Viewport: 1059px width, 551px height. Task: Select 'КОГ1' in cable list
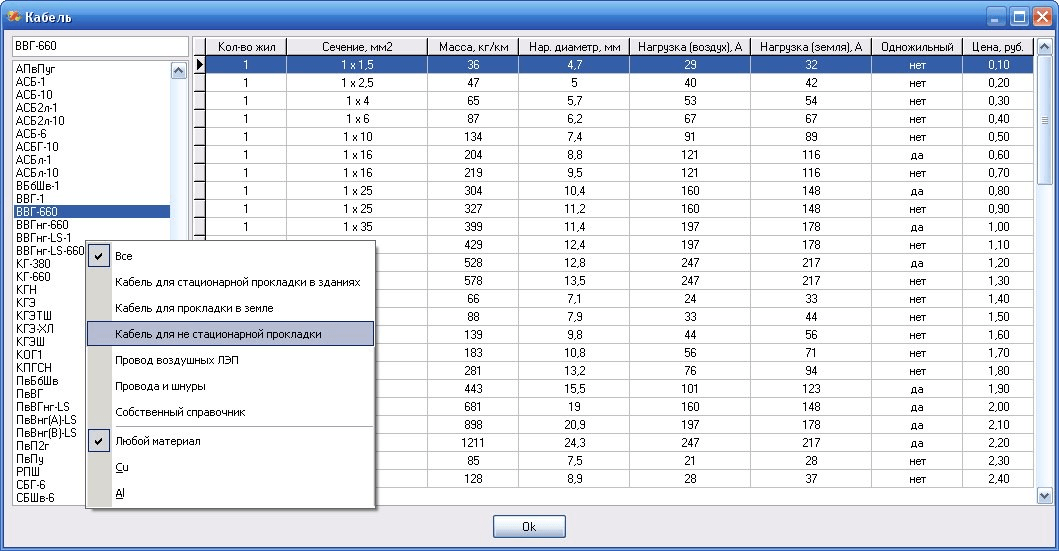28,355
